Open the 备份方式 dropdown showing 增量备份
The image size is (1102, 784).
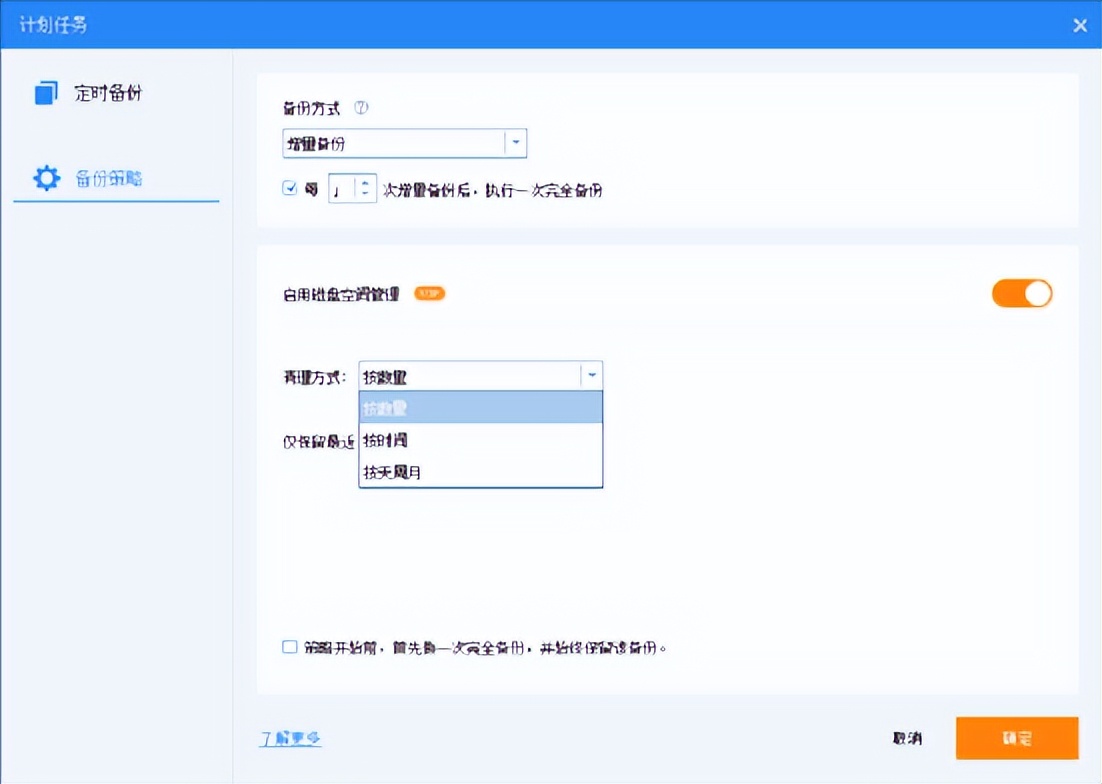click(400, 143)
